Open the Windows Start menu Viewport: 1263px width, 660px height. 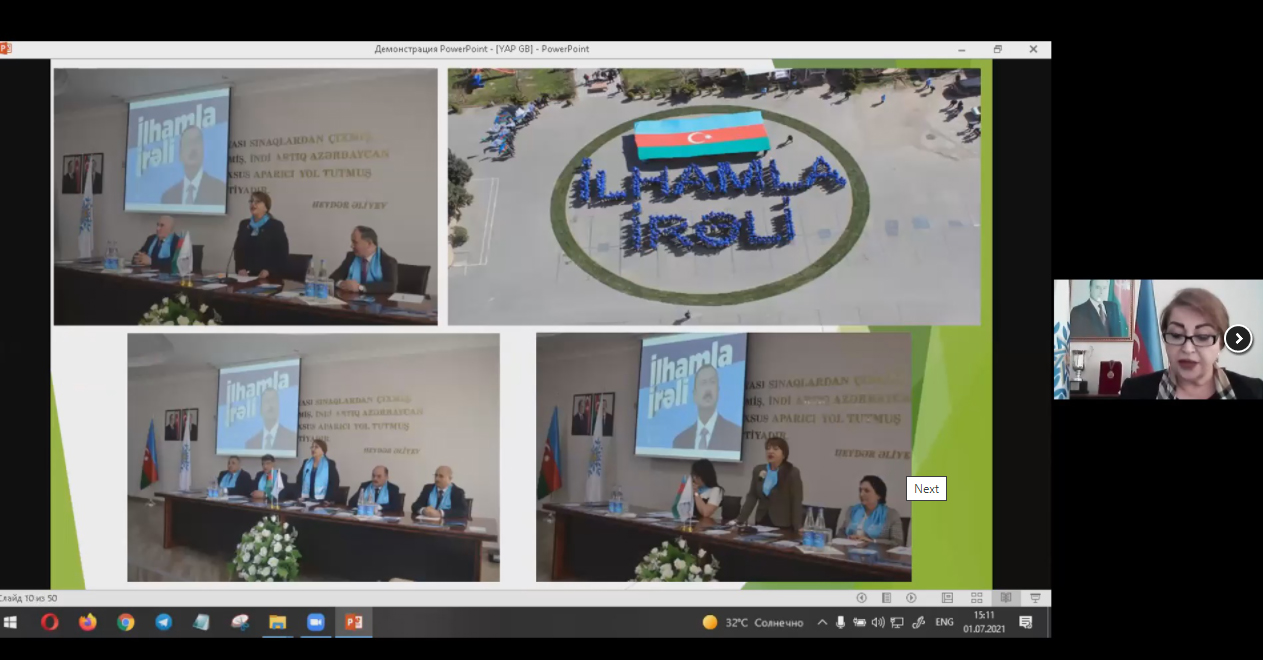[11, 622]
